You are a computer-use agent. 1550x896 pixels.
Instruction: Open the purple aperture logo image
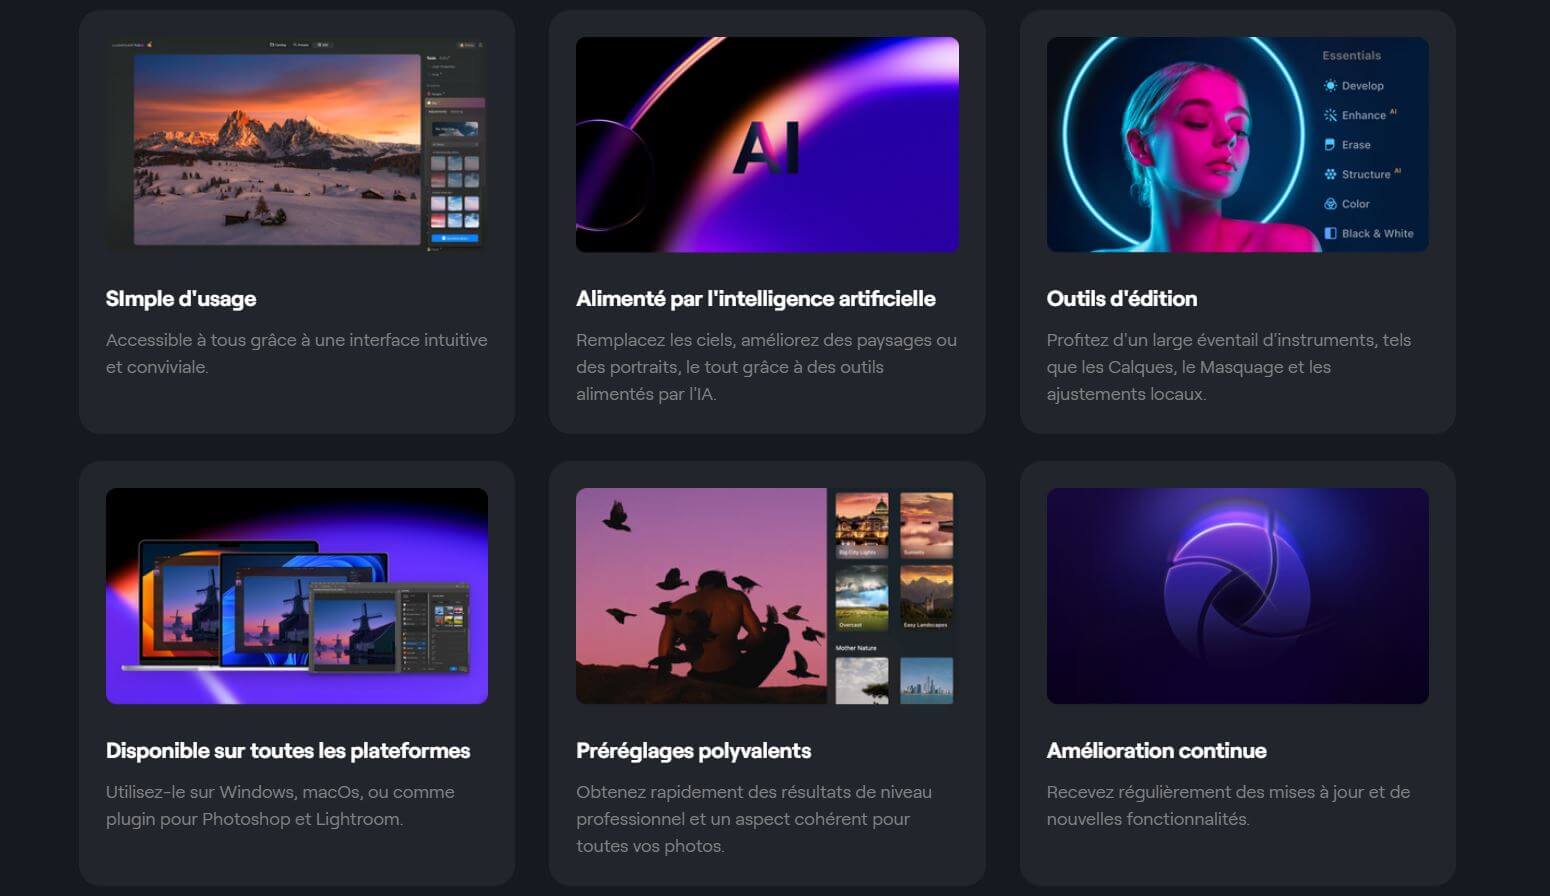1237,596
